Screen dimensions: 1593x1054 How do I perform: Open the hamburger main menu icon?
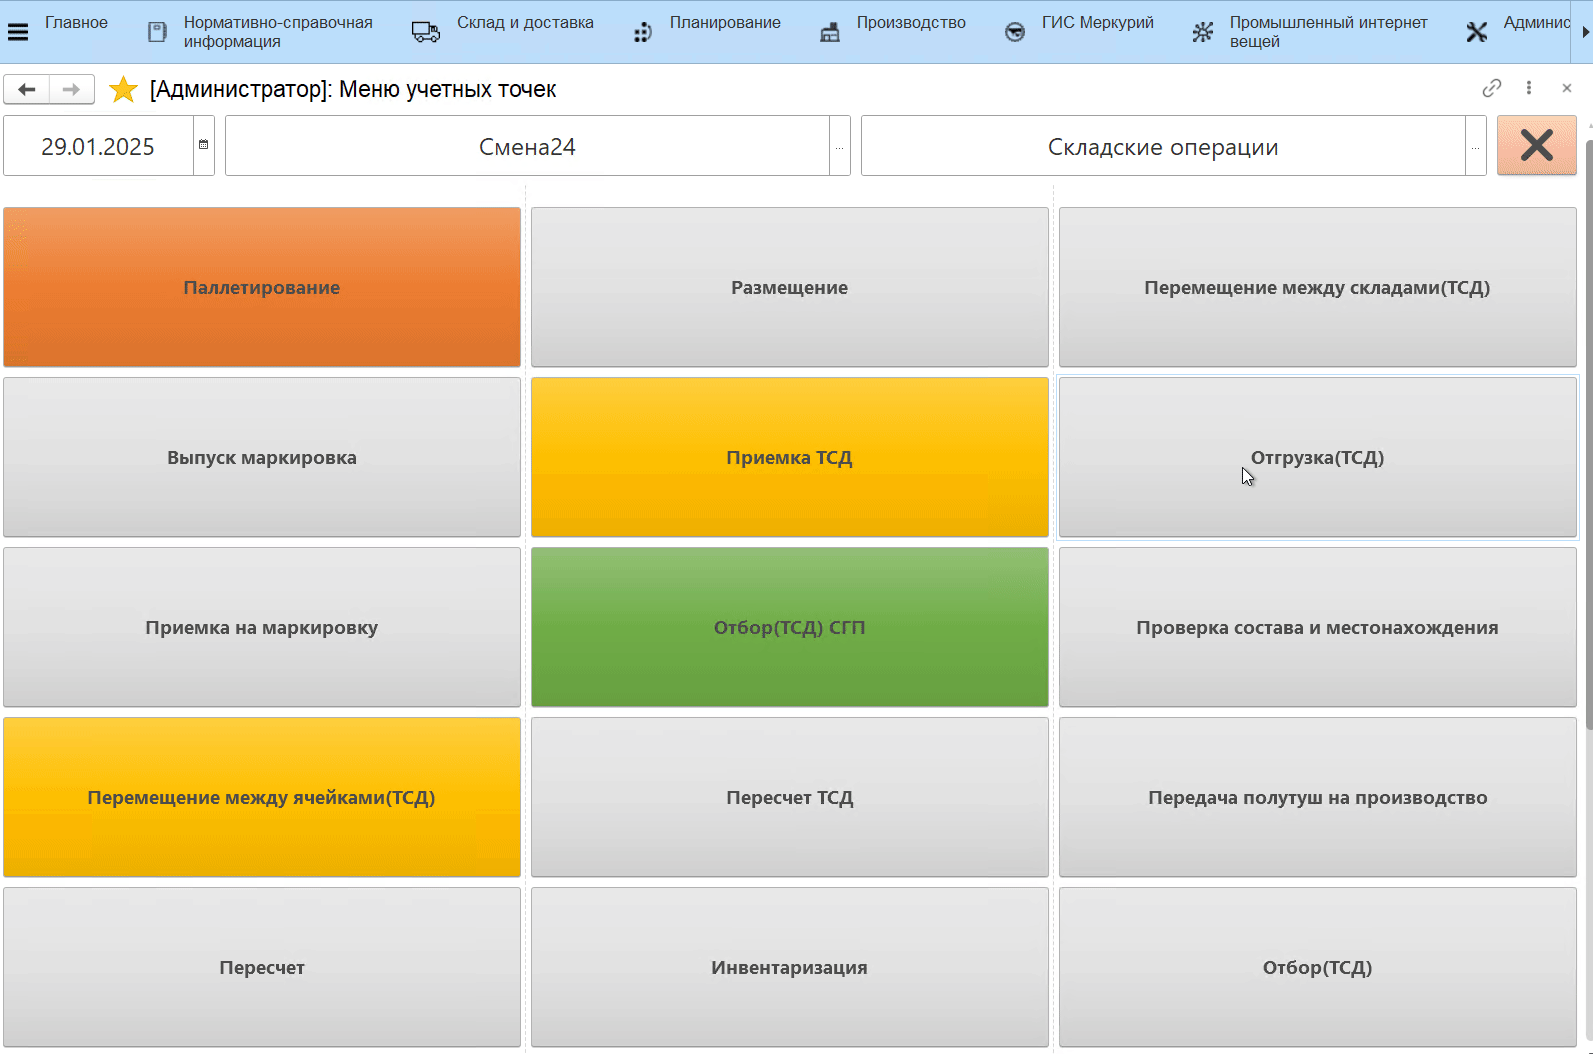[x=17, y=32]
